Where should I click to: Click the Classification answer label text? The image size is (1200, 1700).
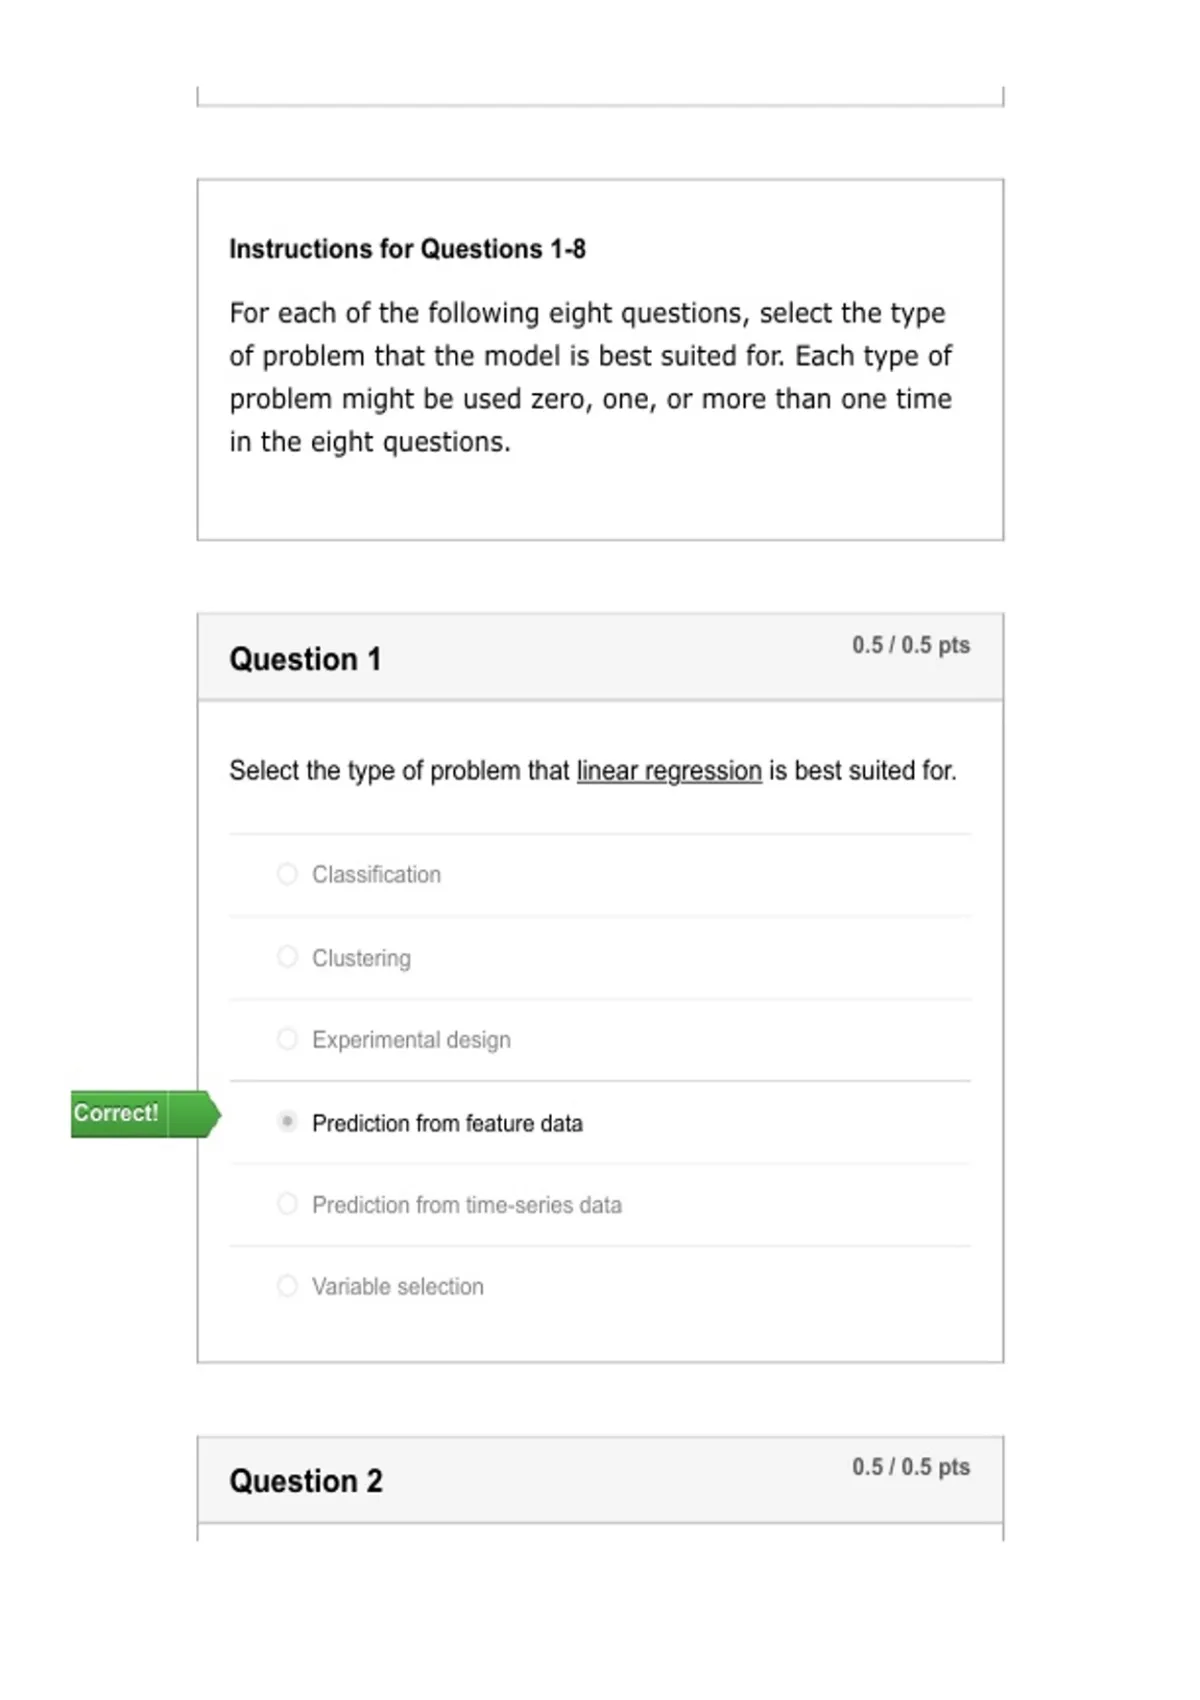[376, 875]
